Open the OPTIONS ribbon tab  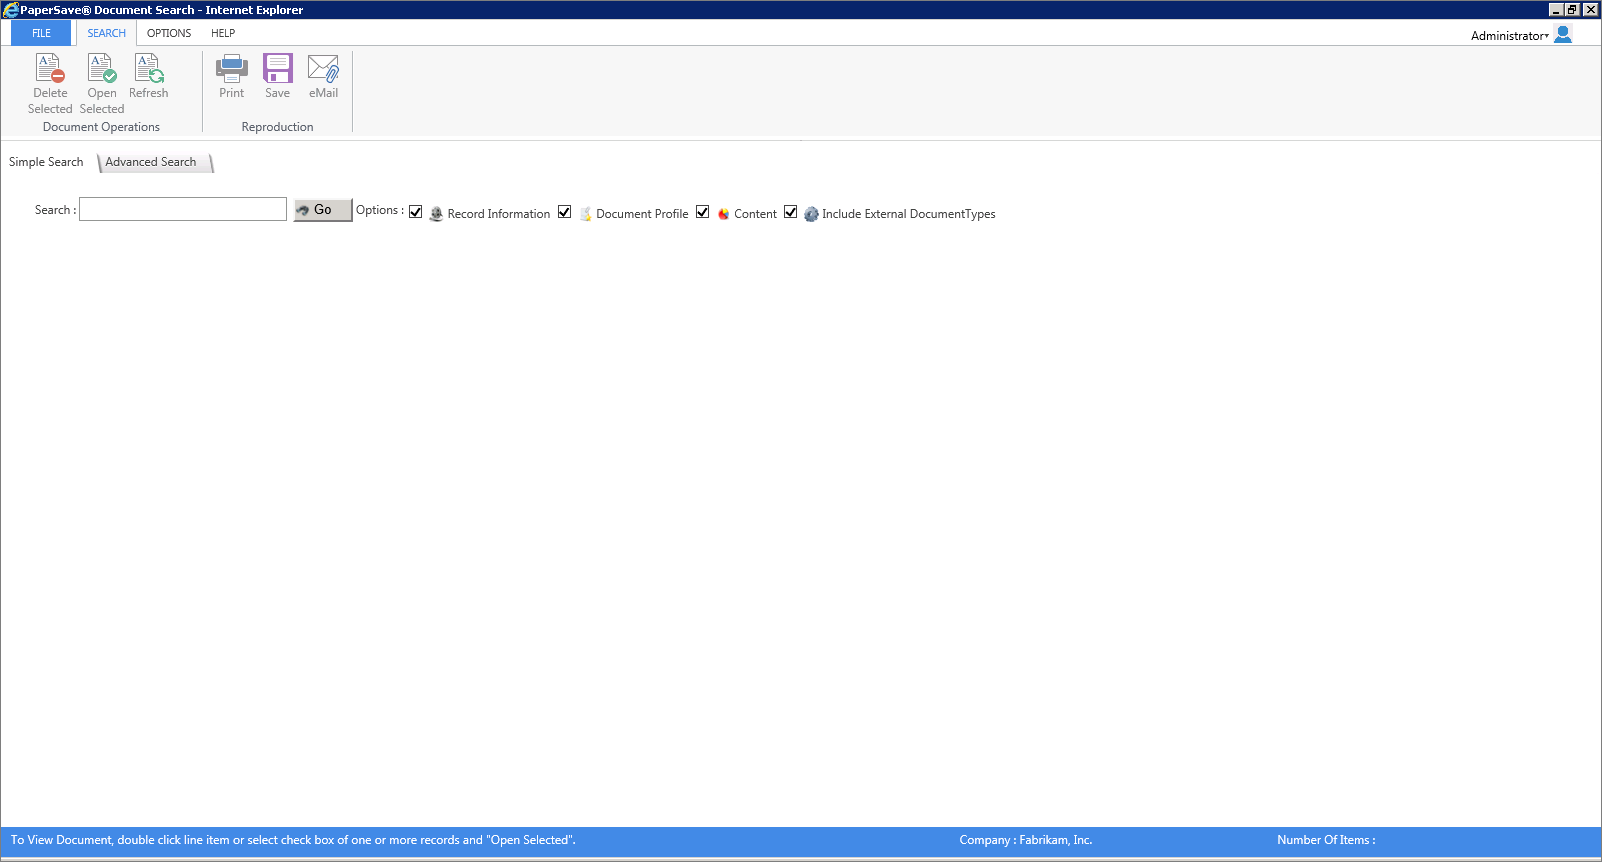[x=169, y=33]
